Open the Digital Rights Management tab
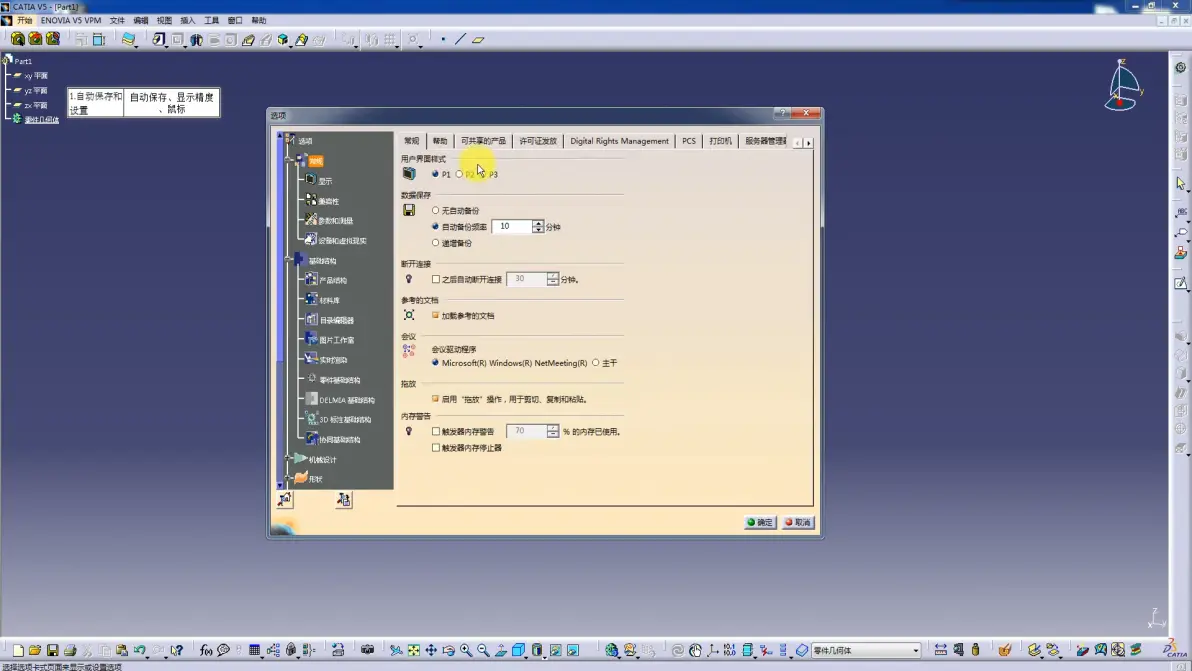Screen dimensions: 1192x671 (620, 141)
